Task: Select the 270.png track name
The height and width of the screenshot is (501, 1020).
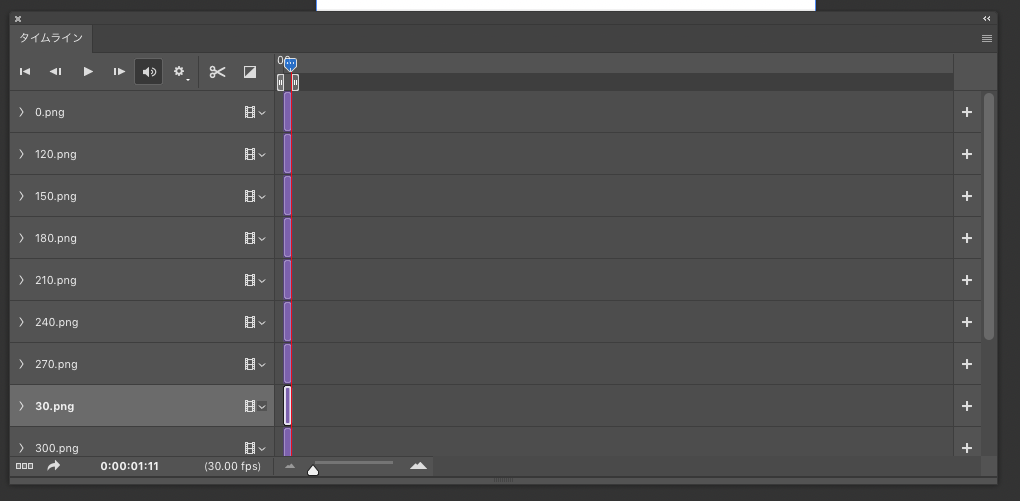Action: pos(56,364)
